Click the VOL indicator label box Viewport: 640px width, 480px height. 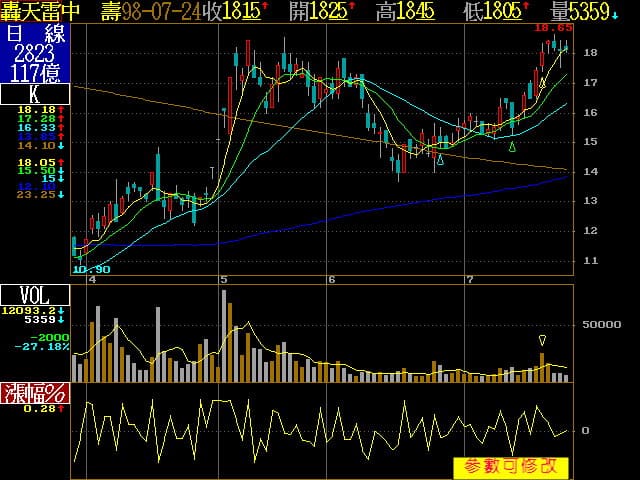(x=35, y=295)
